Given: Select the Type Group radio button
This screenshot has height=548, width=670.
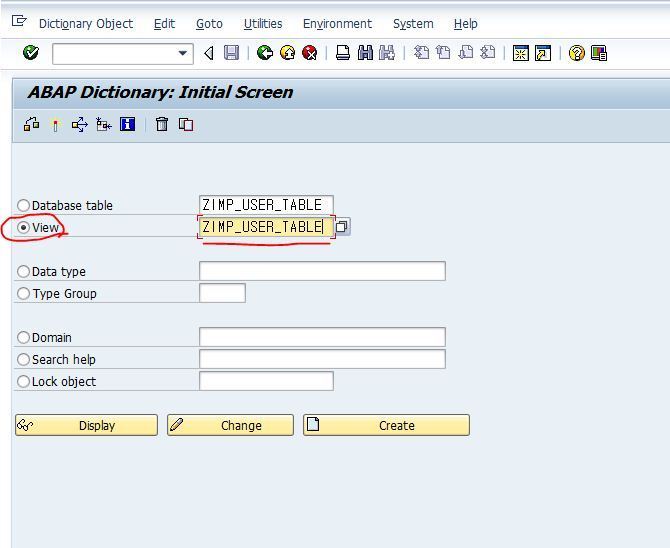Looking at the screenshot, I should 23,293.
